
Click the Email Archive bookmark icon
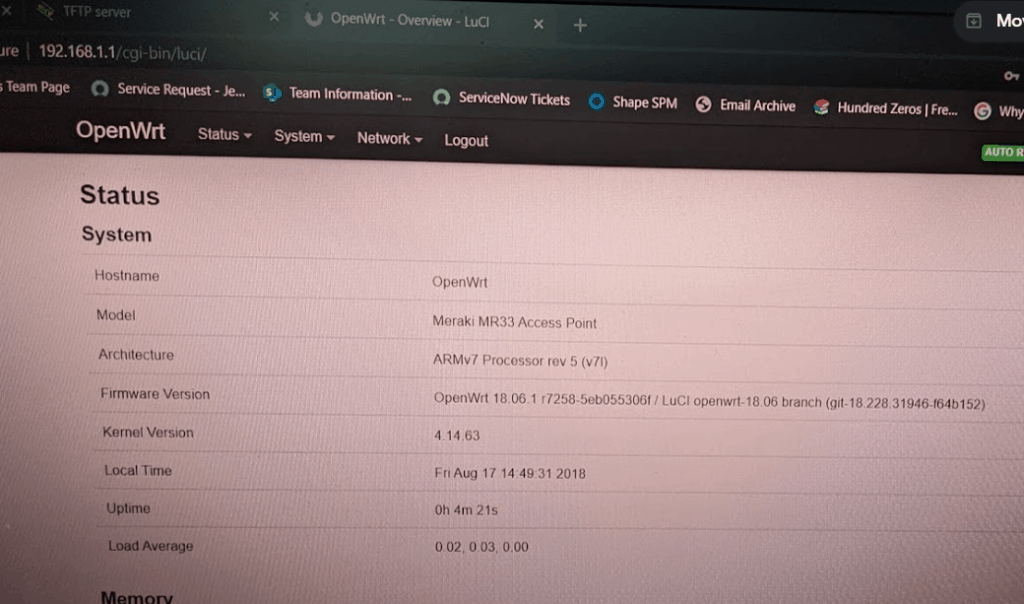pyautogui.click(x=703, y=104)
